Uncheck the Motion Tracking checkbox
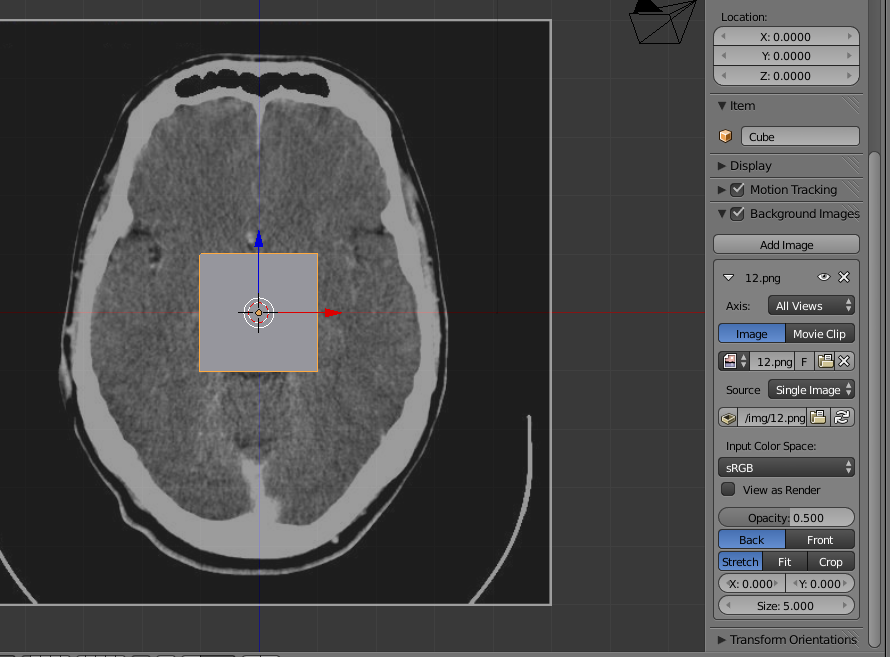Image resolution: width=890 pixels, height=657 pixels. coord(738,189)
